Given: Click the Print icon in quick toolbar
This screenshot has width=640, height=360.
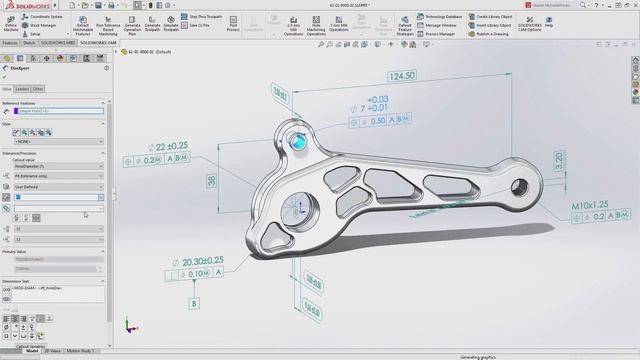Looking at the screenshot, I should pos(111,5).
